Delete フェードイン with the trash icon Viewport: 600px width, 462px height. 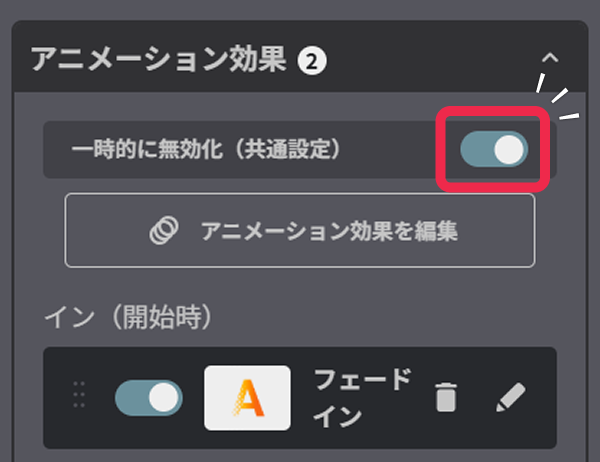point(446,397)
